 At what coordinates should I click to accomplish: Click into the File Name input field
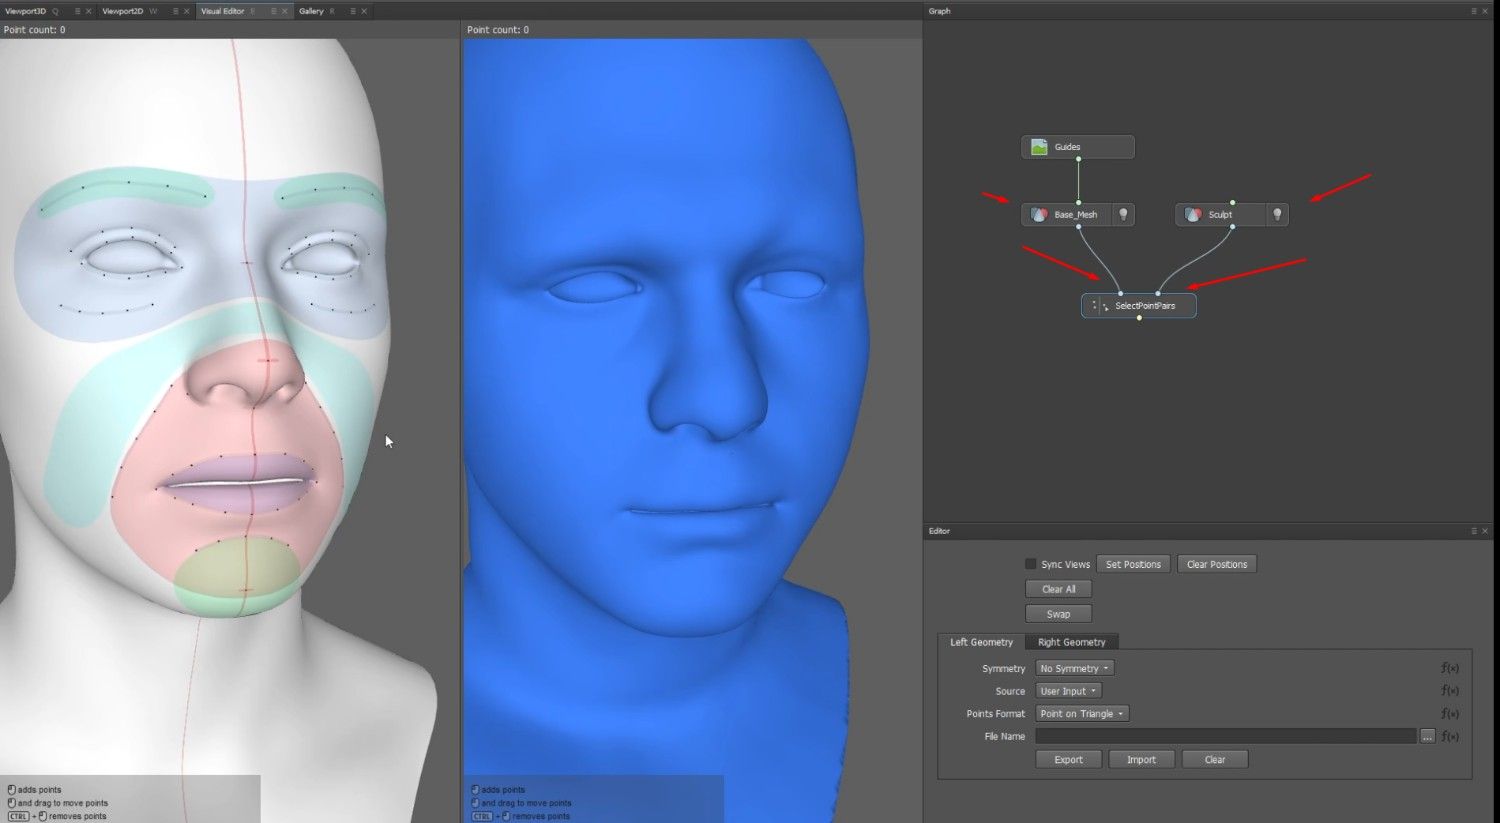tap(1226, 736)
